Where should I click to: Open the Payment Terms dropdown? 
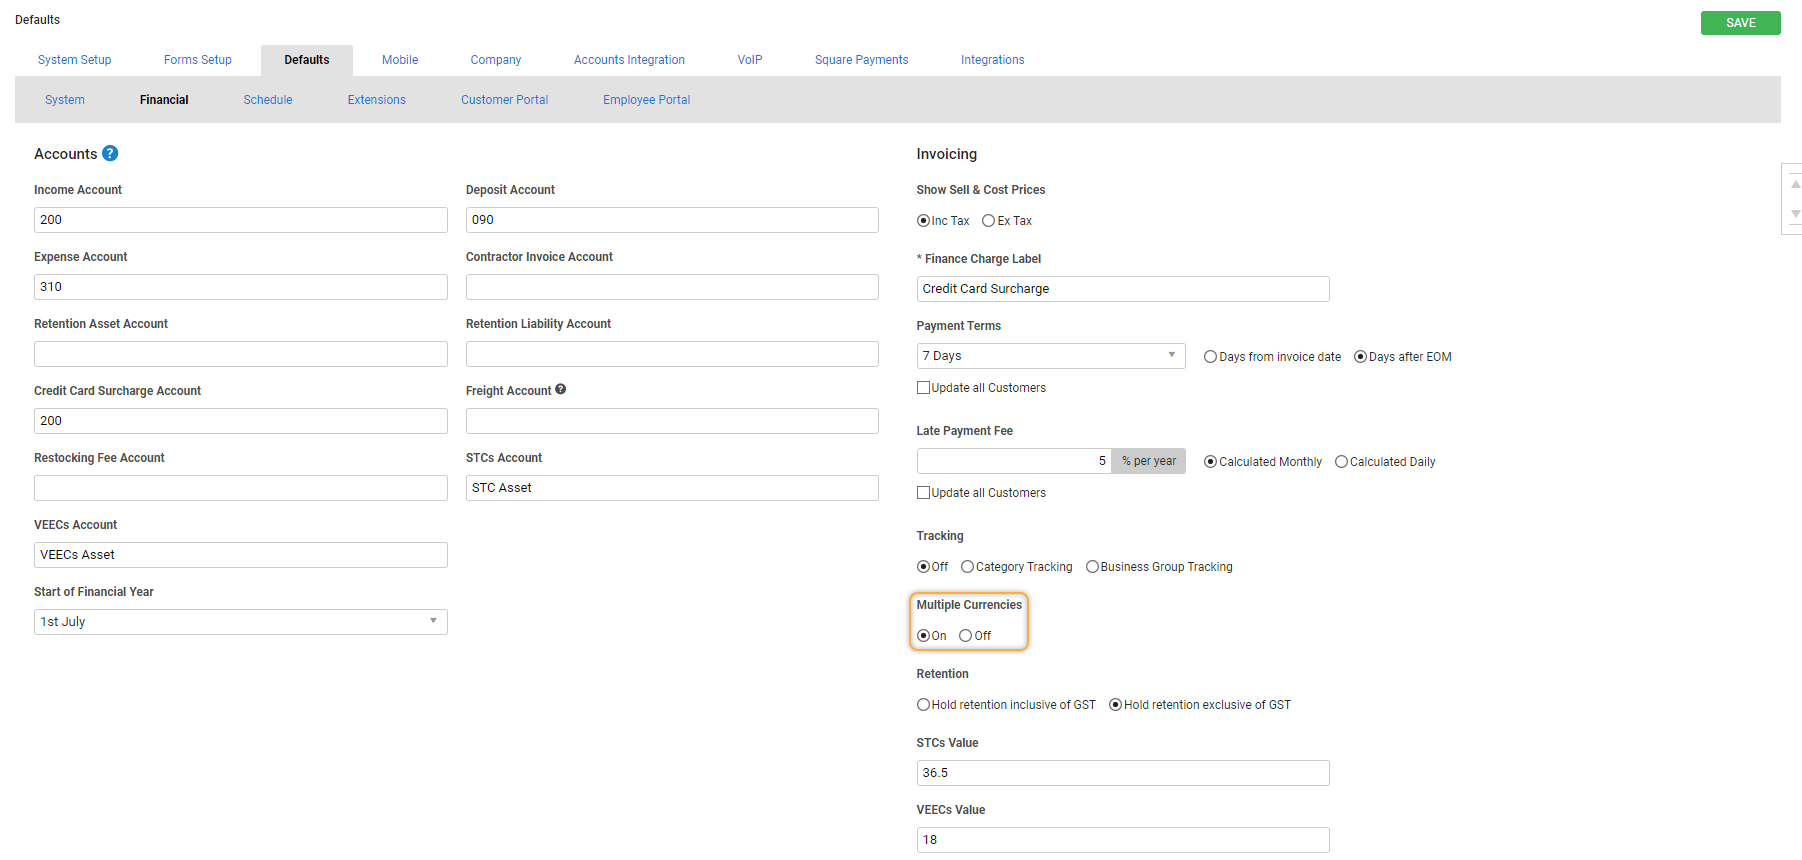(1051, 356)
